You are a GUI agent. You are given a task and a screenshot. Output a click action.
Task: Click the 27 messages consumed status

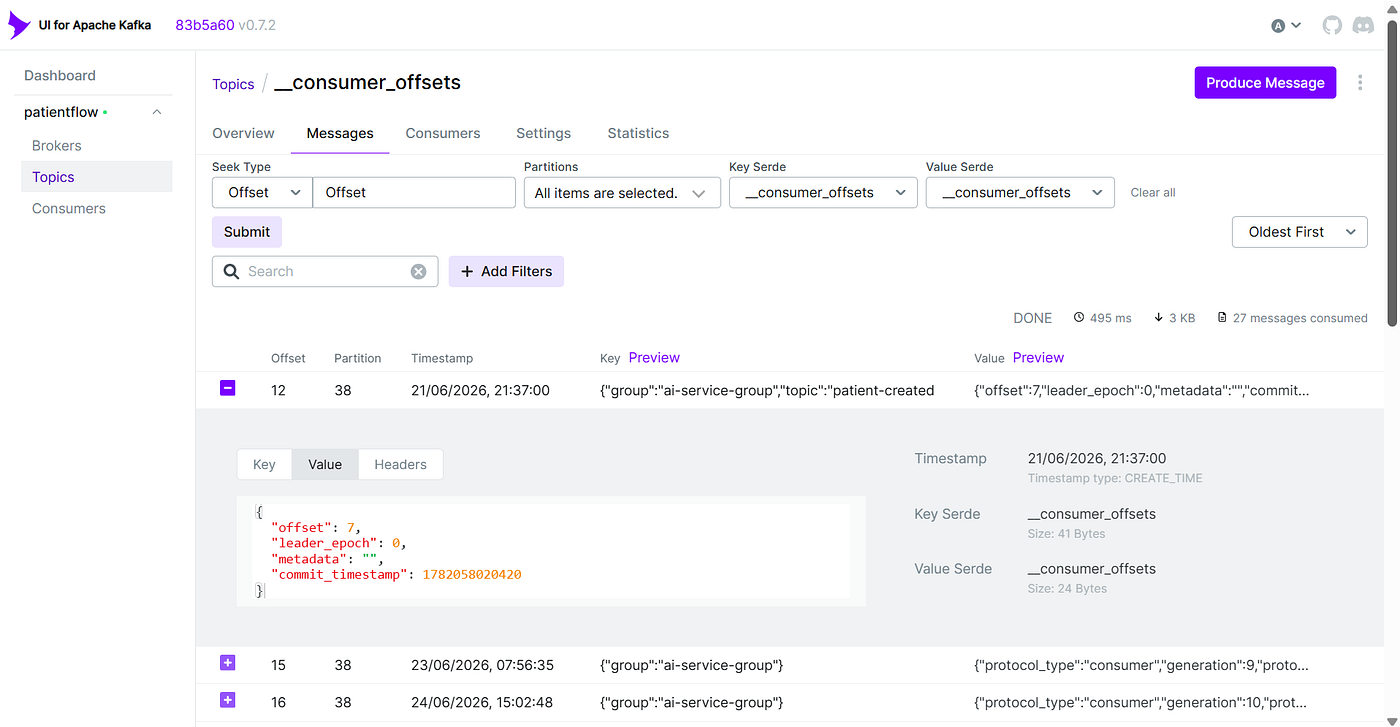coord(1292,318)
